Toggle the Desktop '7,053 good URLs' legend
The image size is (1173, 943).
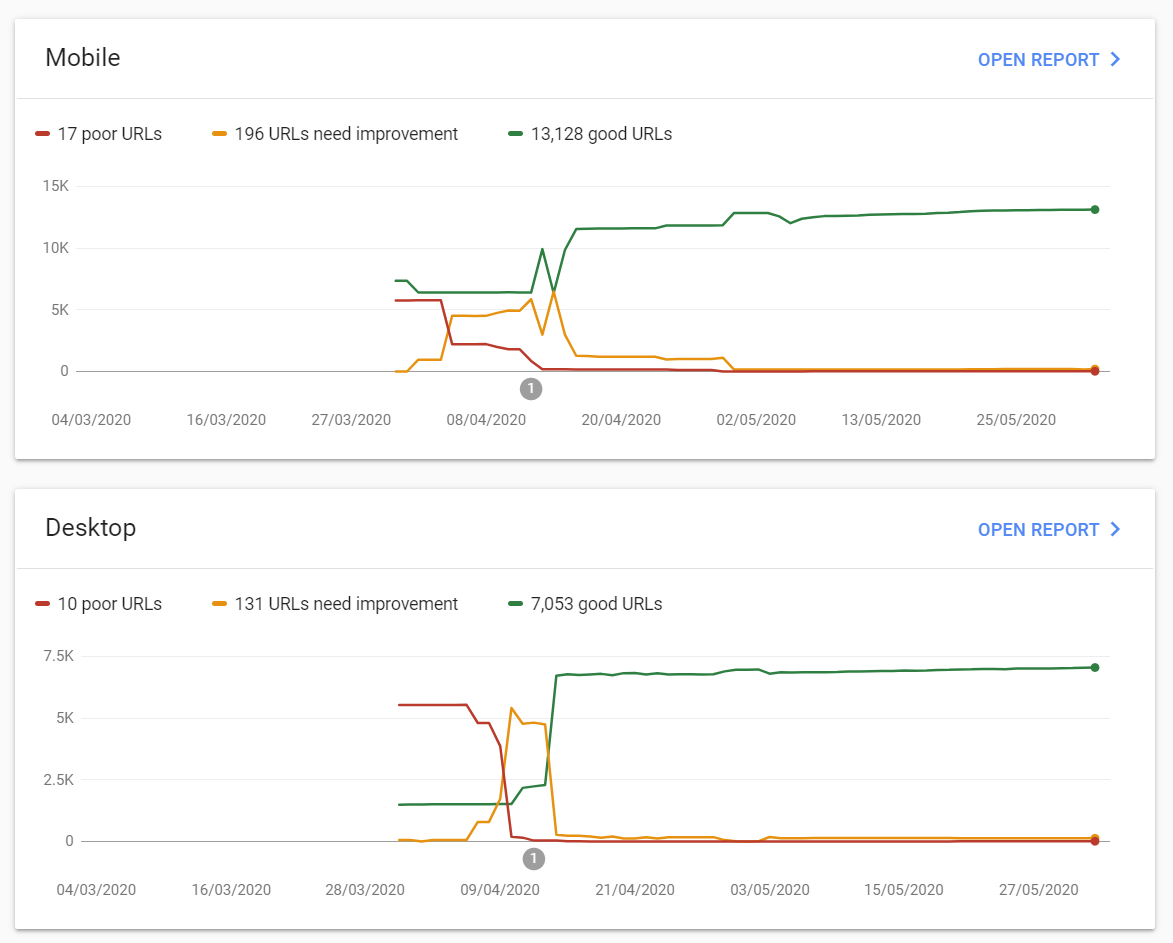pos(585,603)
